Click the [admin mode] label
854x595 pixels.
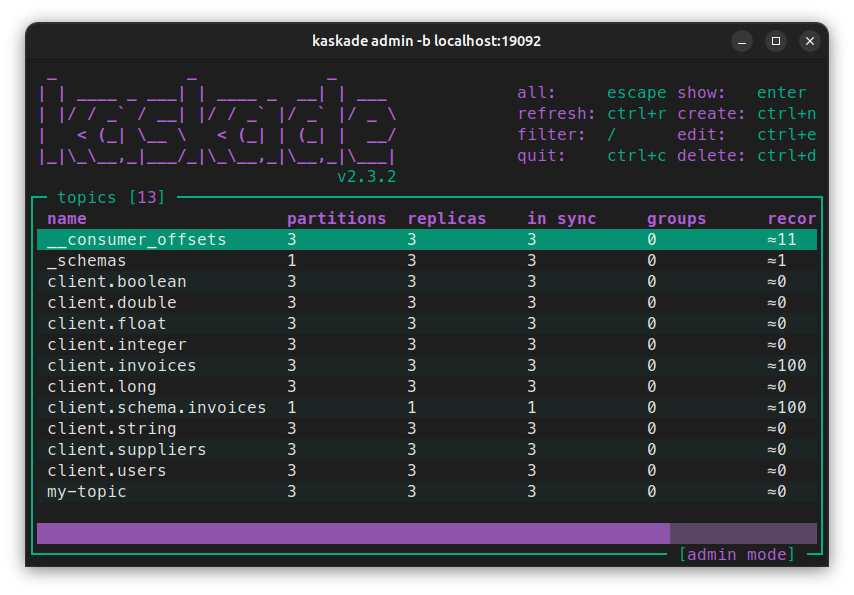click(x=736, y=555)
